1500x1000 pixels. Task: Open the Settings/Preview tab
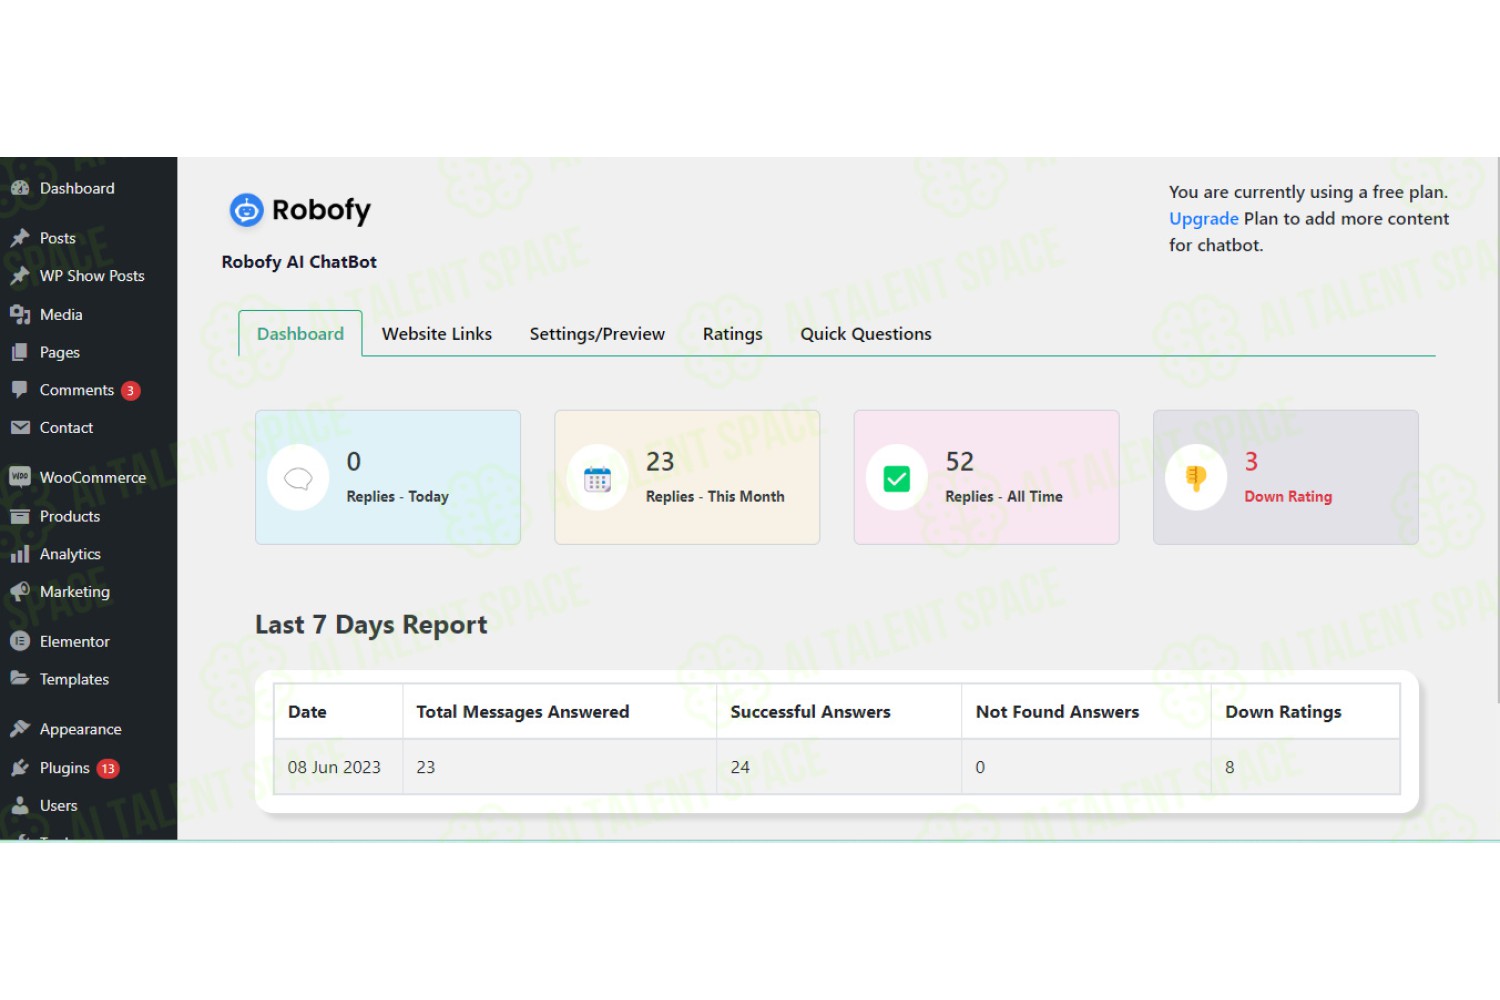(x=597, y=334)
